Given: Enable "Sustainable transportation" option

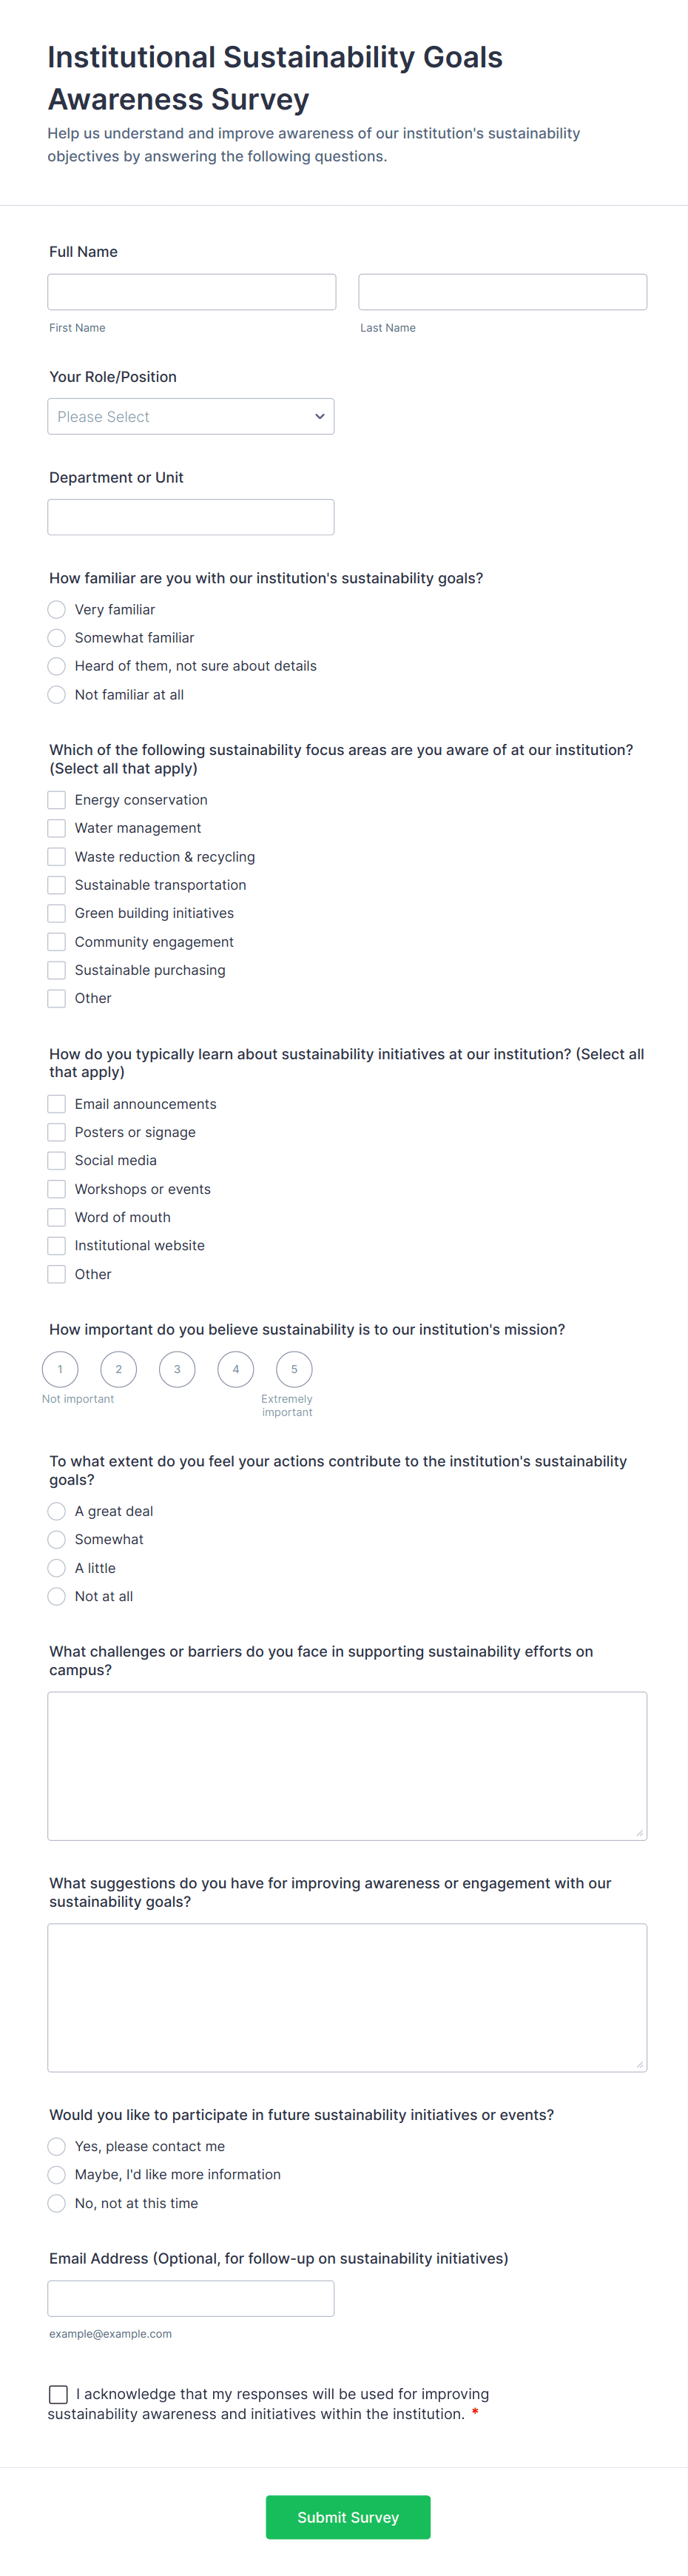Looking at the screenshot, I should 57,884.
